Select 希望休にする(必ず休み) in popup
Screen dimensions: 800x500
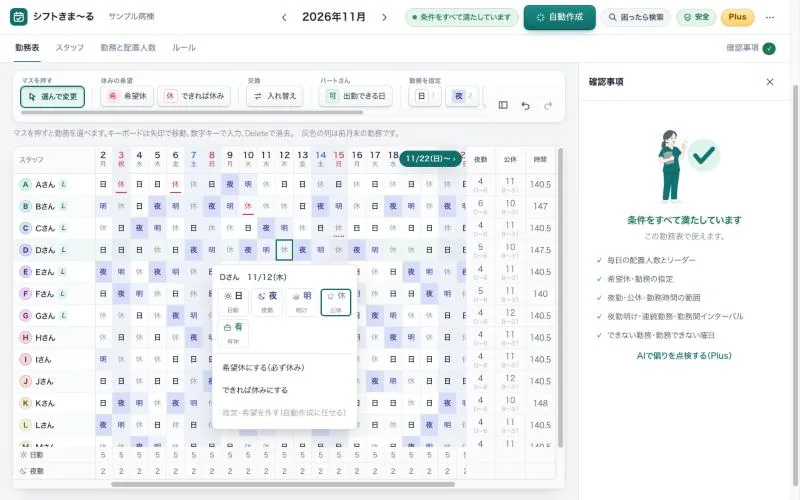click(x=284, y=367)
